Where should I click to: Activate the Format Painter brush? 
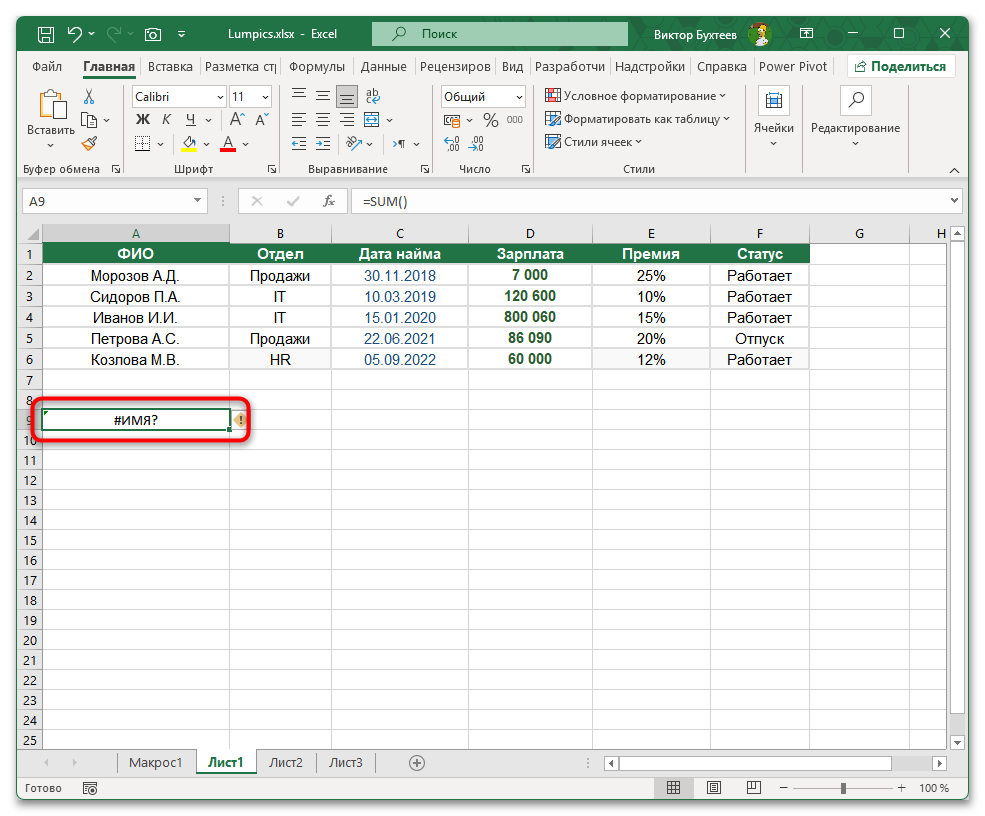89,144
